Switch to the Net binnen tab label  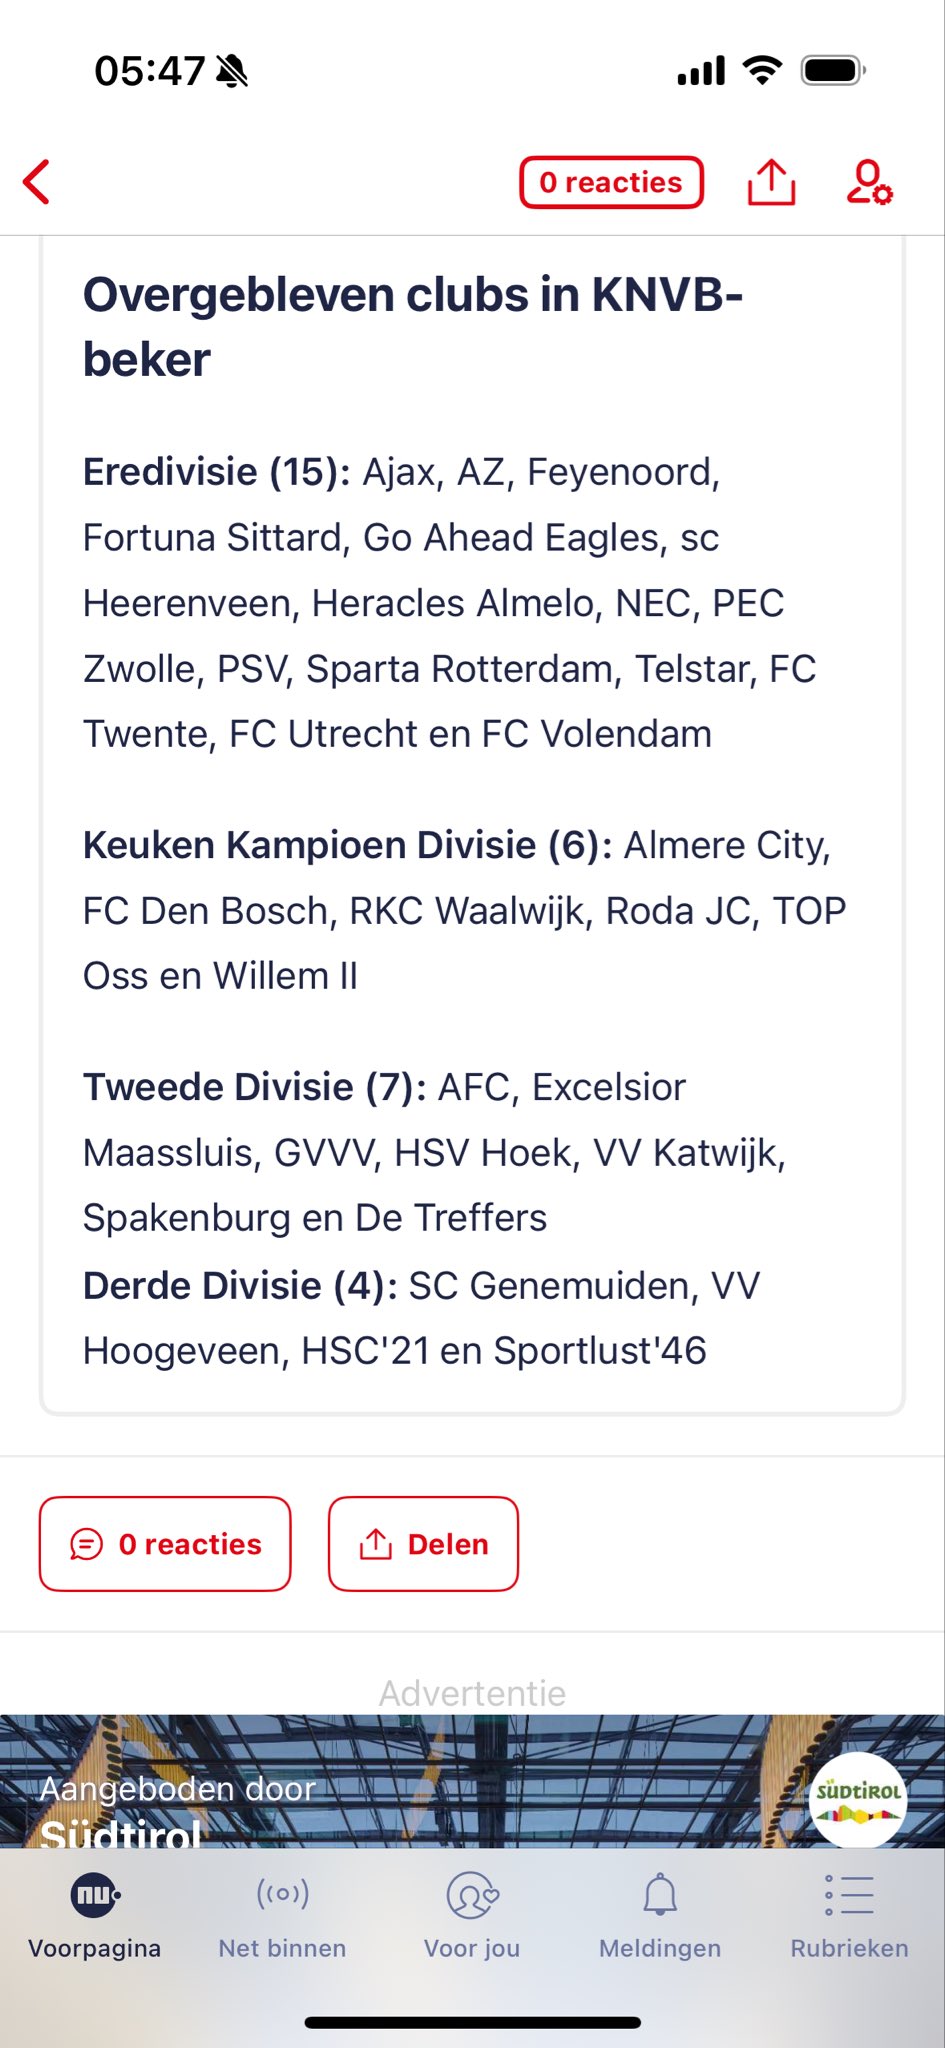pyautogui.click(x=283, y=1948)
